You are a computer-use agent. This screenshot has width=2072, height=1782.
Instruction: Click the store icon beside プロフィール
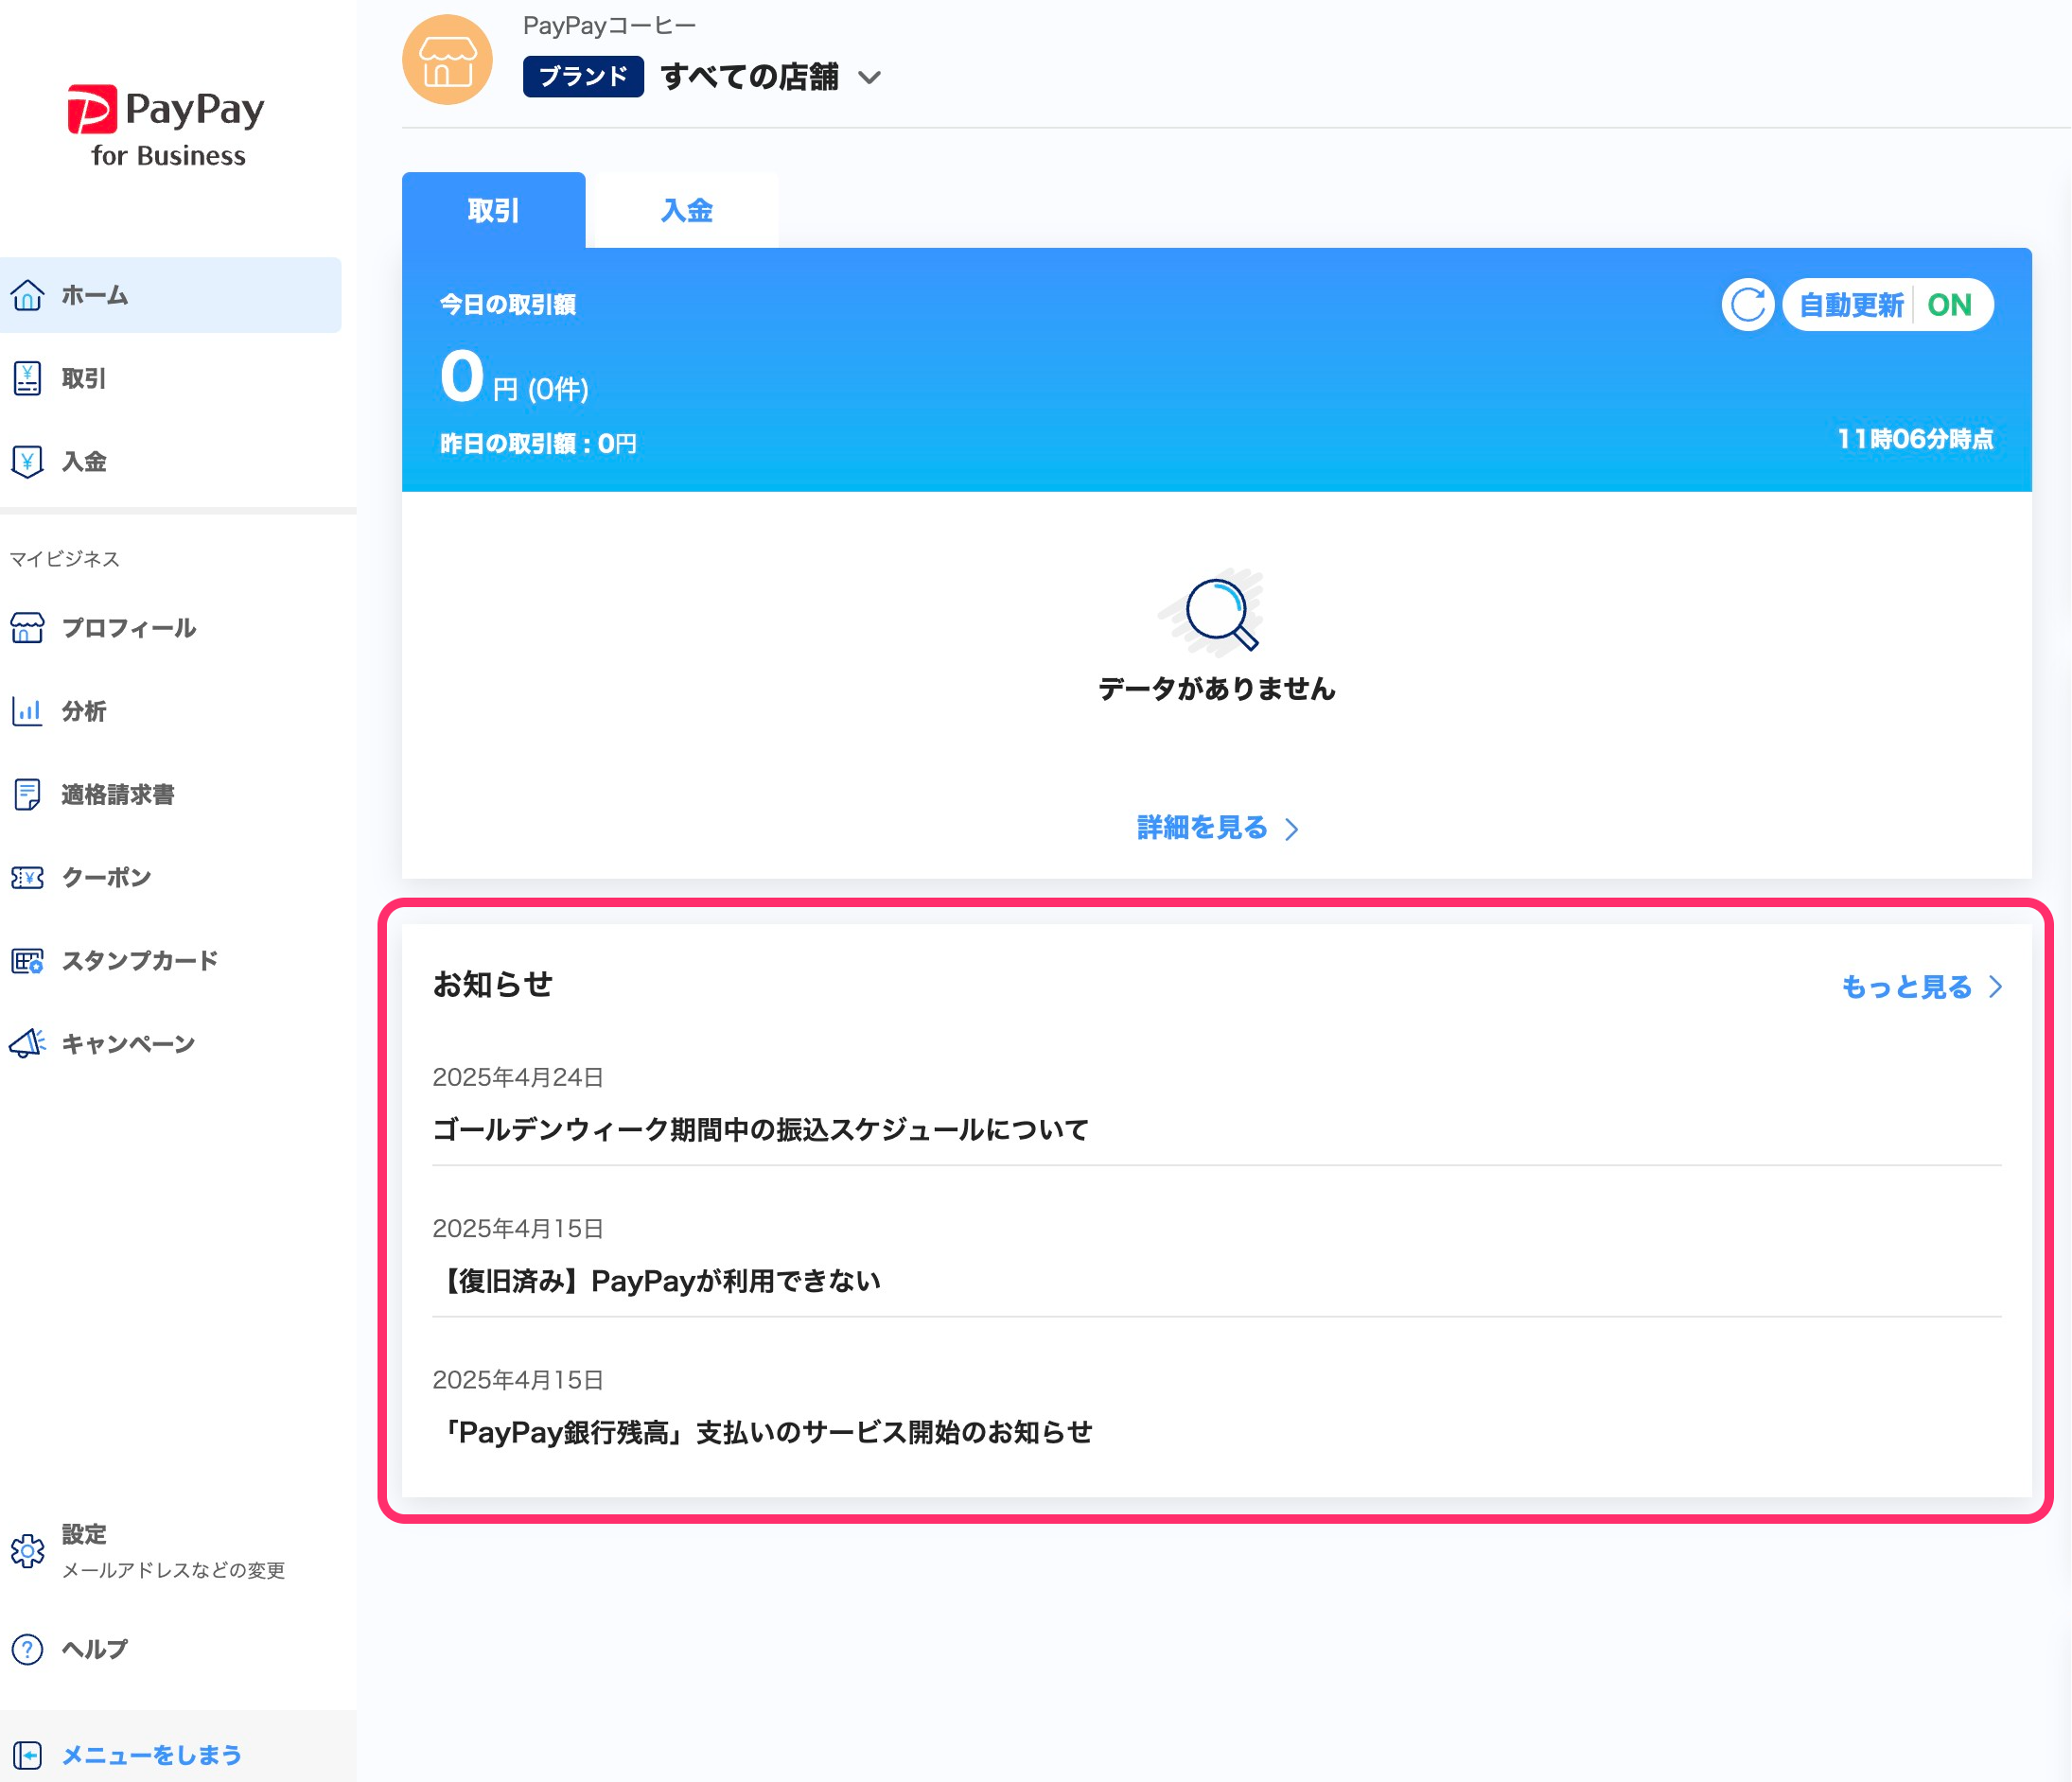click(27, 628)
